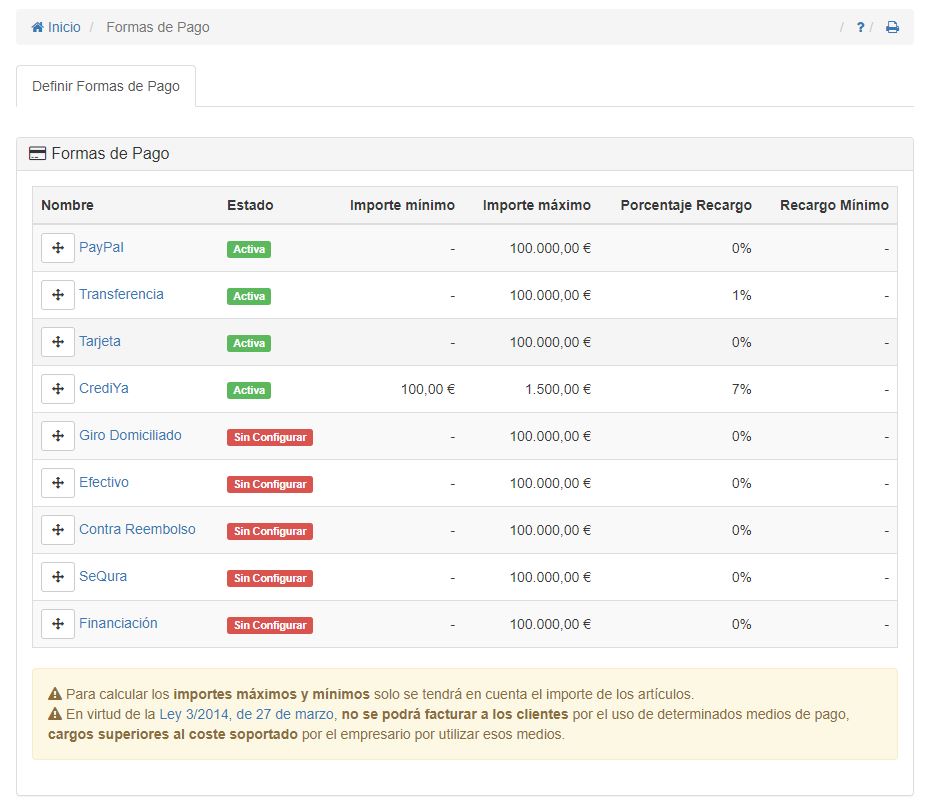This screenshot has height=811, width=925.
Task: Open the CrediYa payment method
Action: click(x=103, y=388)
